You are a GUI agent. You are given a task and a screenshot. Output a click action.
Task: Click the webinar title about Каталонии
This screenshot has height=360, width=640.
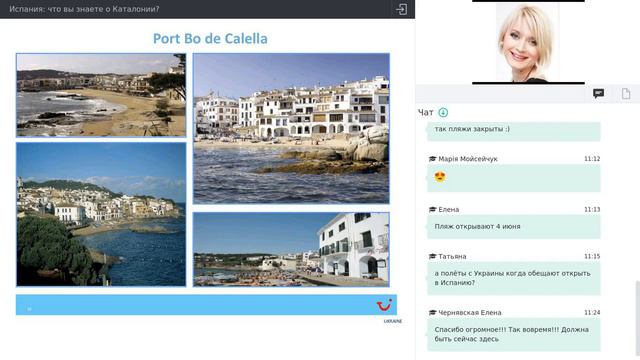(x=84, y=9)
